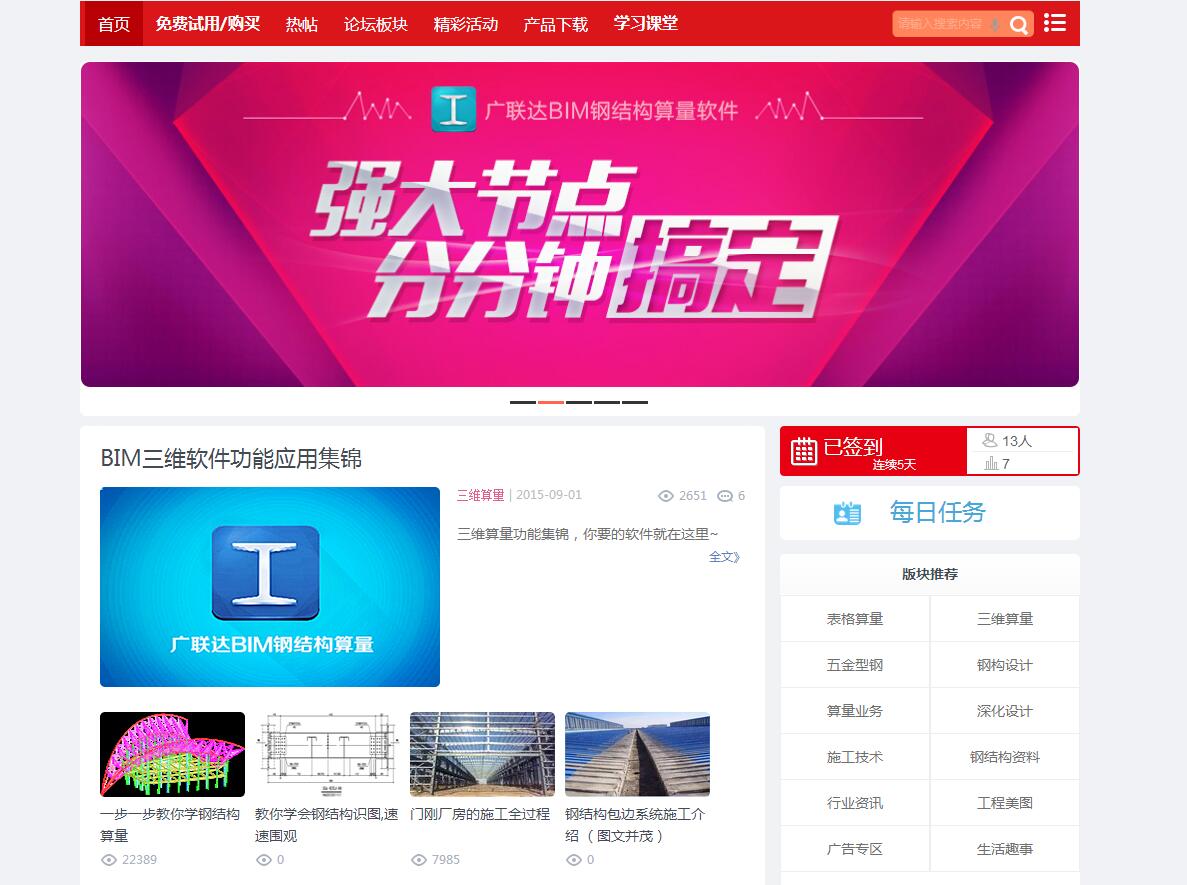This screenshot has height=885, width=1187.
Task: Open 学习课堂 menu item
Action: pyautogui.click(x=646, y=23)
